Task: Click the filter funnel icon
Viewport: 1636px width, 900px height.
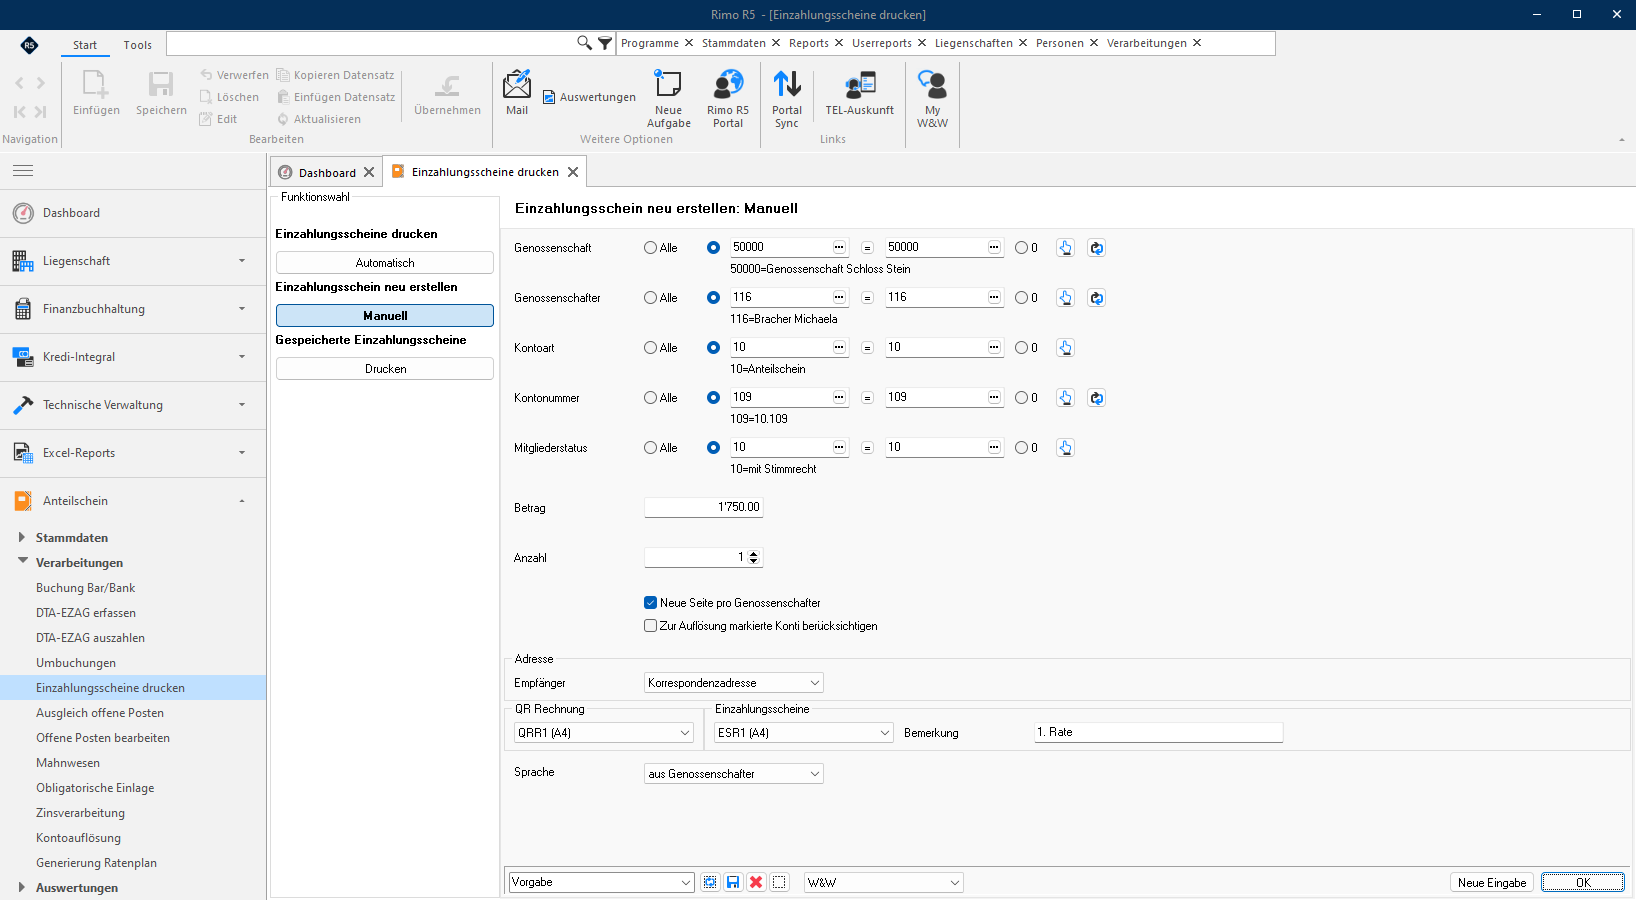Action: coord(605,43)
